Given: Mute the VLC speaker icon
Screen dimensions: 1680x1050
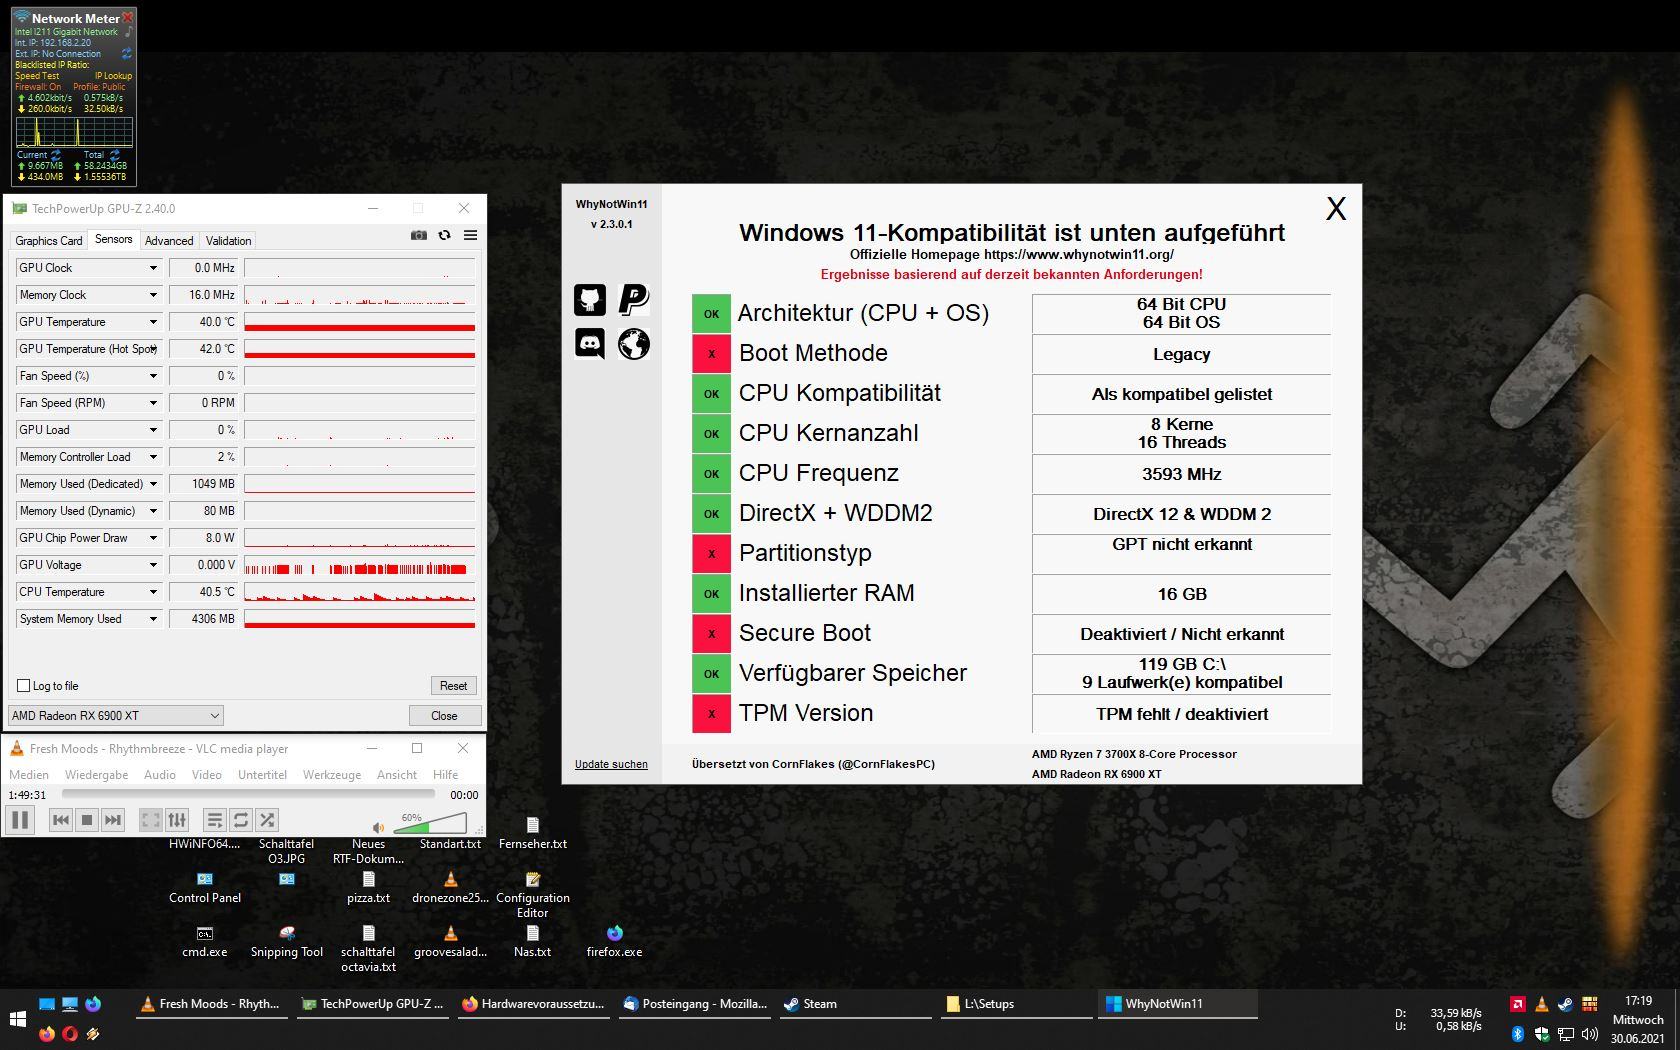Looking at the screenshot, I should 378,827.
